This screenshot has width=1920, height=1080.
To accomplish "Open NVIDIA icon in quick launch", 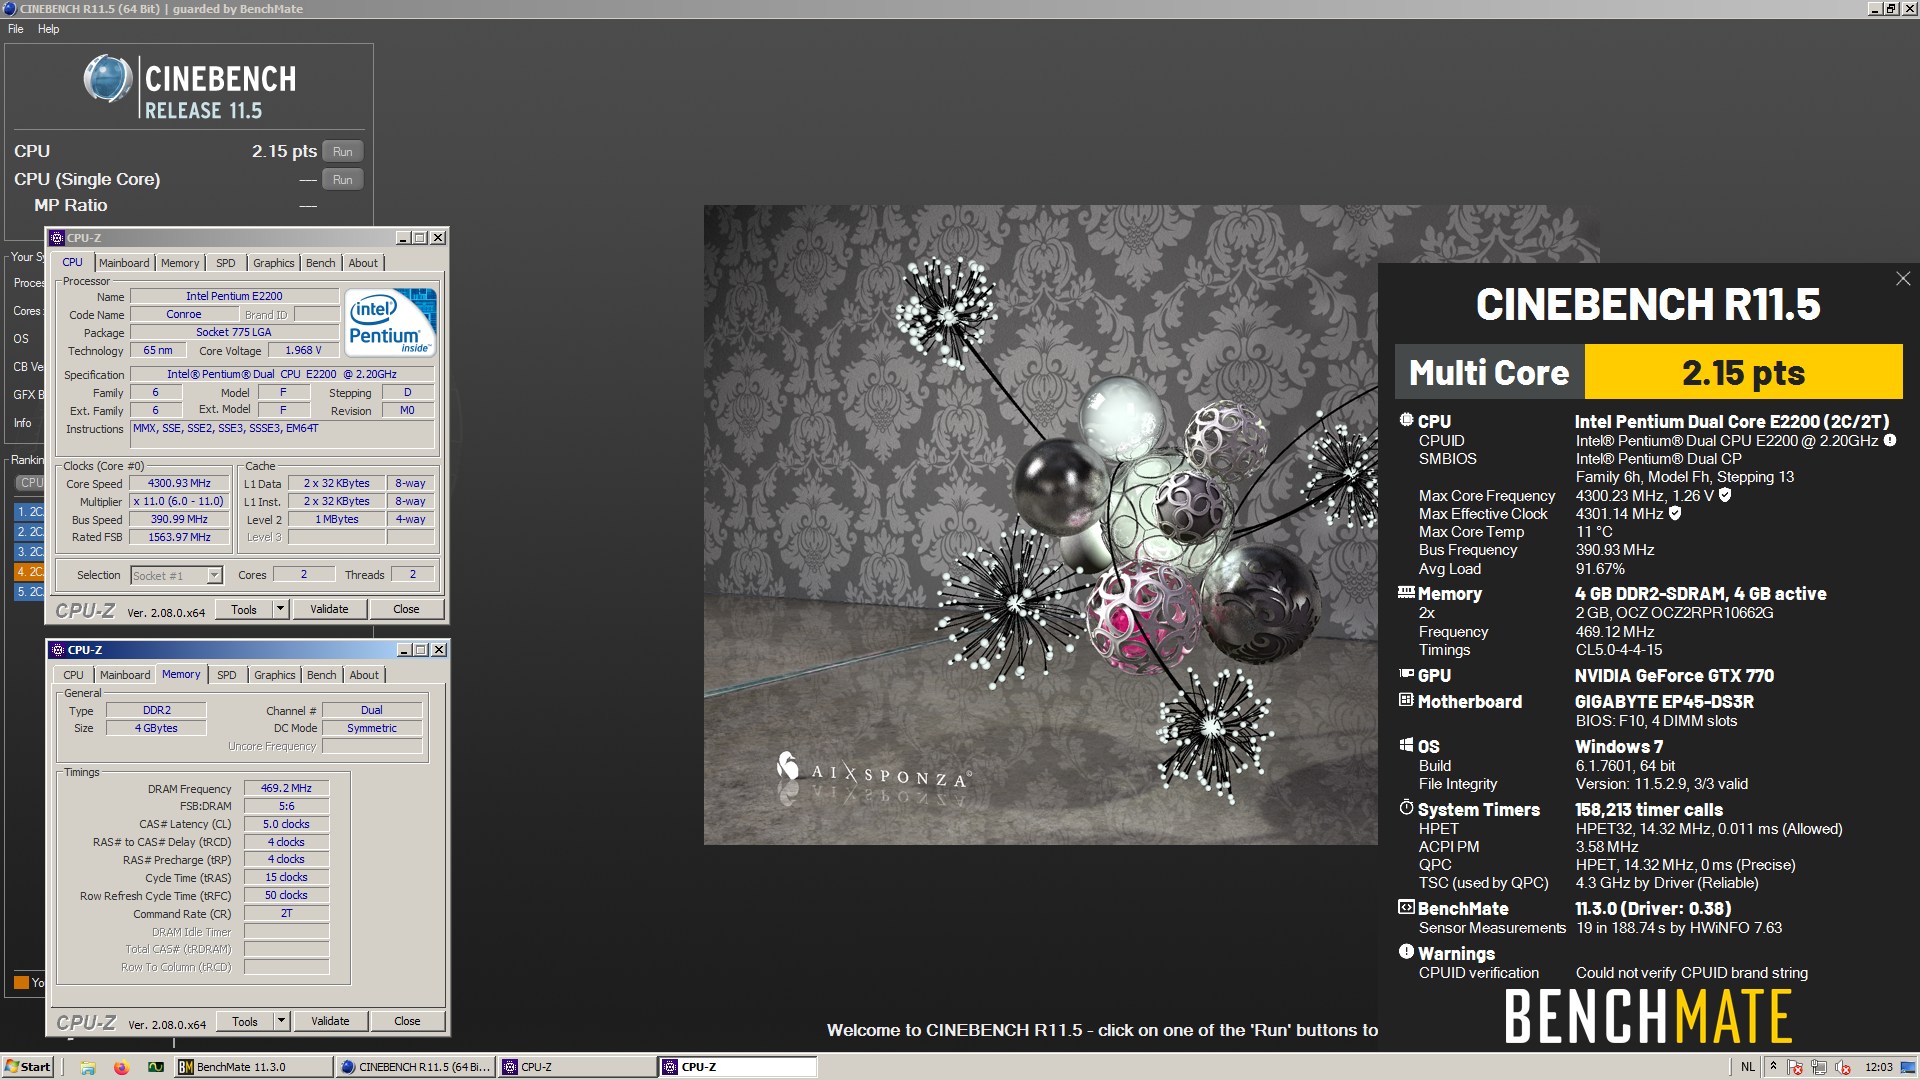I will point(156,1067).
